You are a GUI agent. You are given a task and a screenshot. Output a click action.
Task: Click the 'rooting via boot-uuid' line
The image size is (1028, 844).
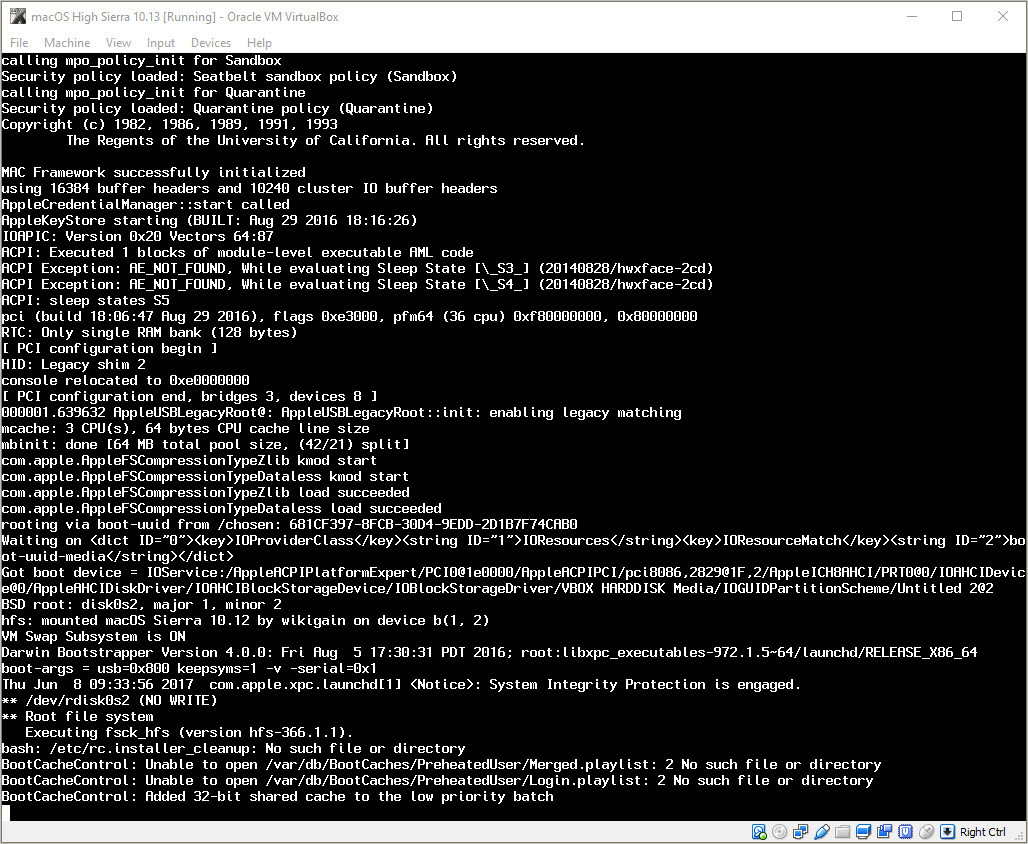point(289,525)
